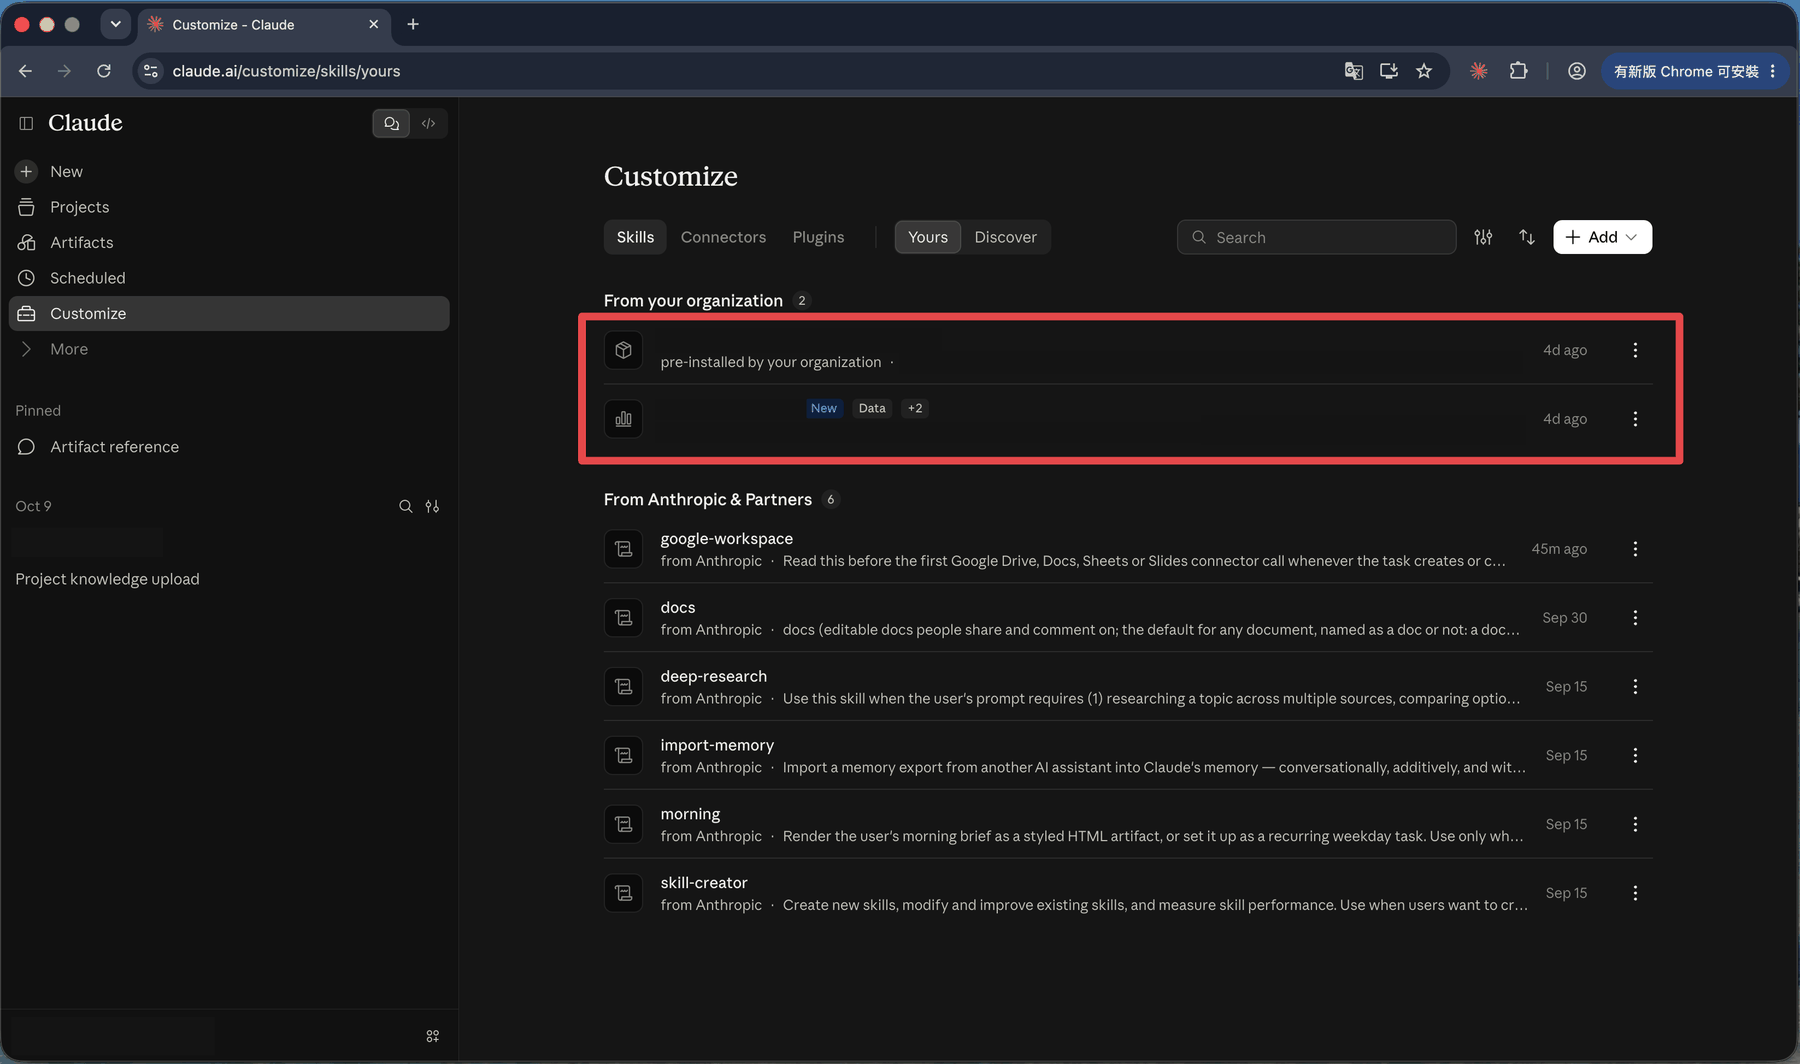Open Chrome extensions puzzle icon
This screenshot has width=1800, height=1064.
click(x=1518, y=71)
